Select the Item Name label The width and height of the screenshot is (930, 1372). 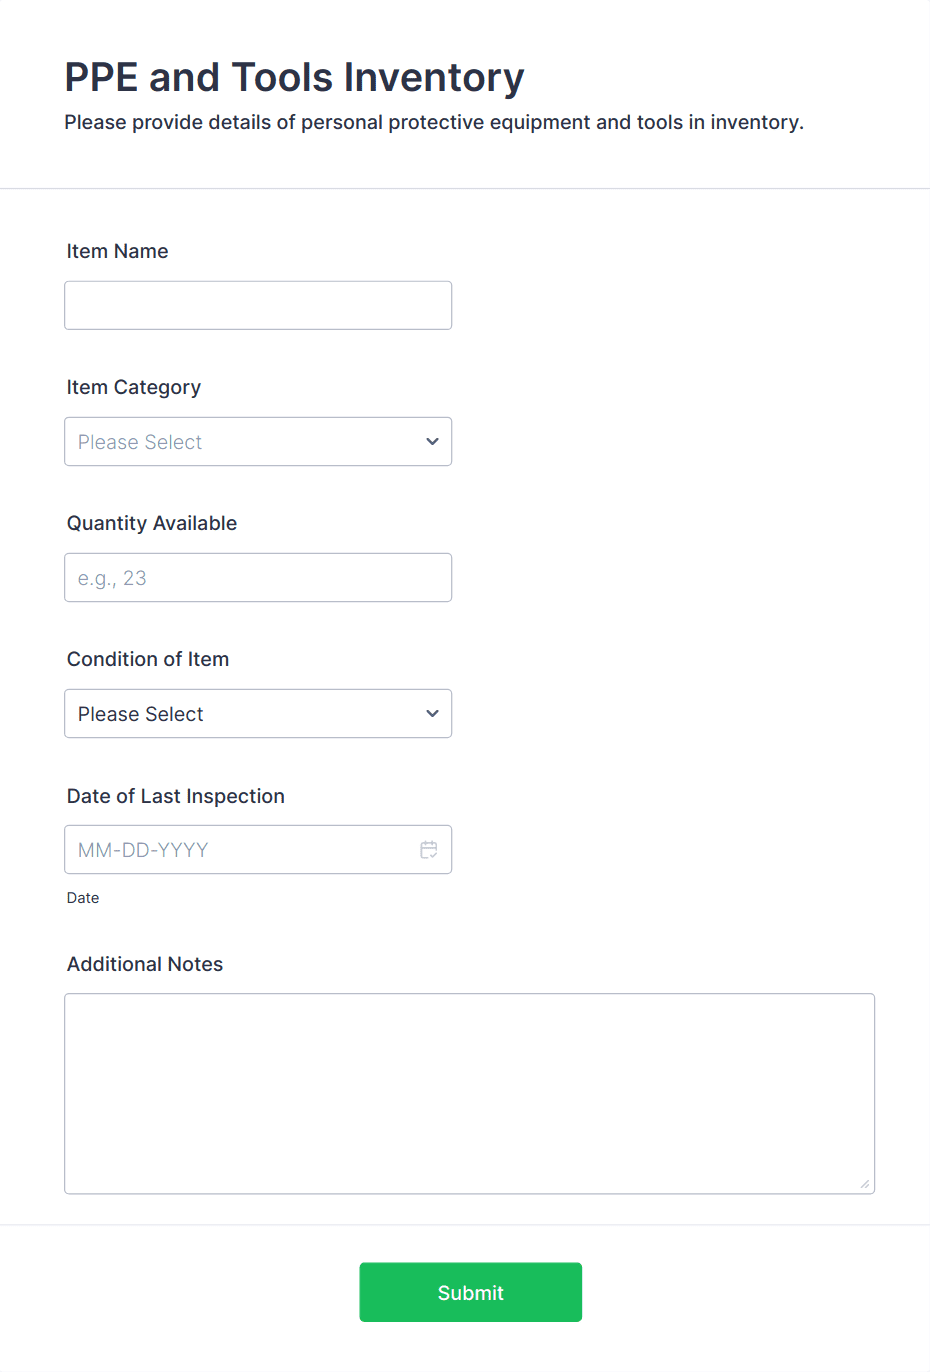(117, 251)
